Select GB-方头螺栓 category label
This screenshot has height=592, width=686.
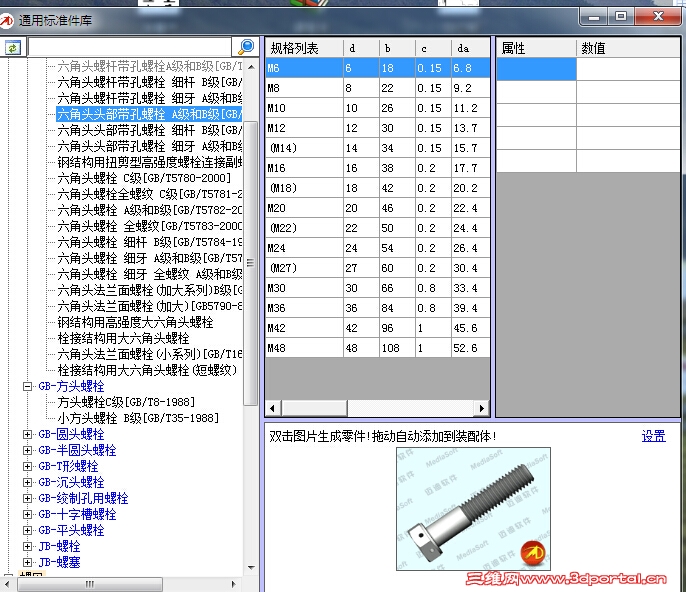click(71, 386)
